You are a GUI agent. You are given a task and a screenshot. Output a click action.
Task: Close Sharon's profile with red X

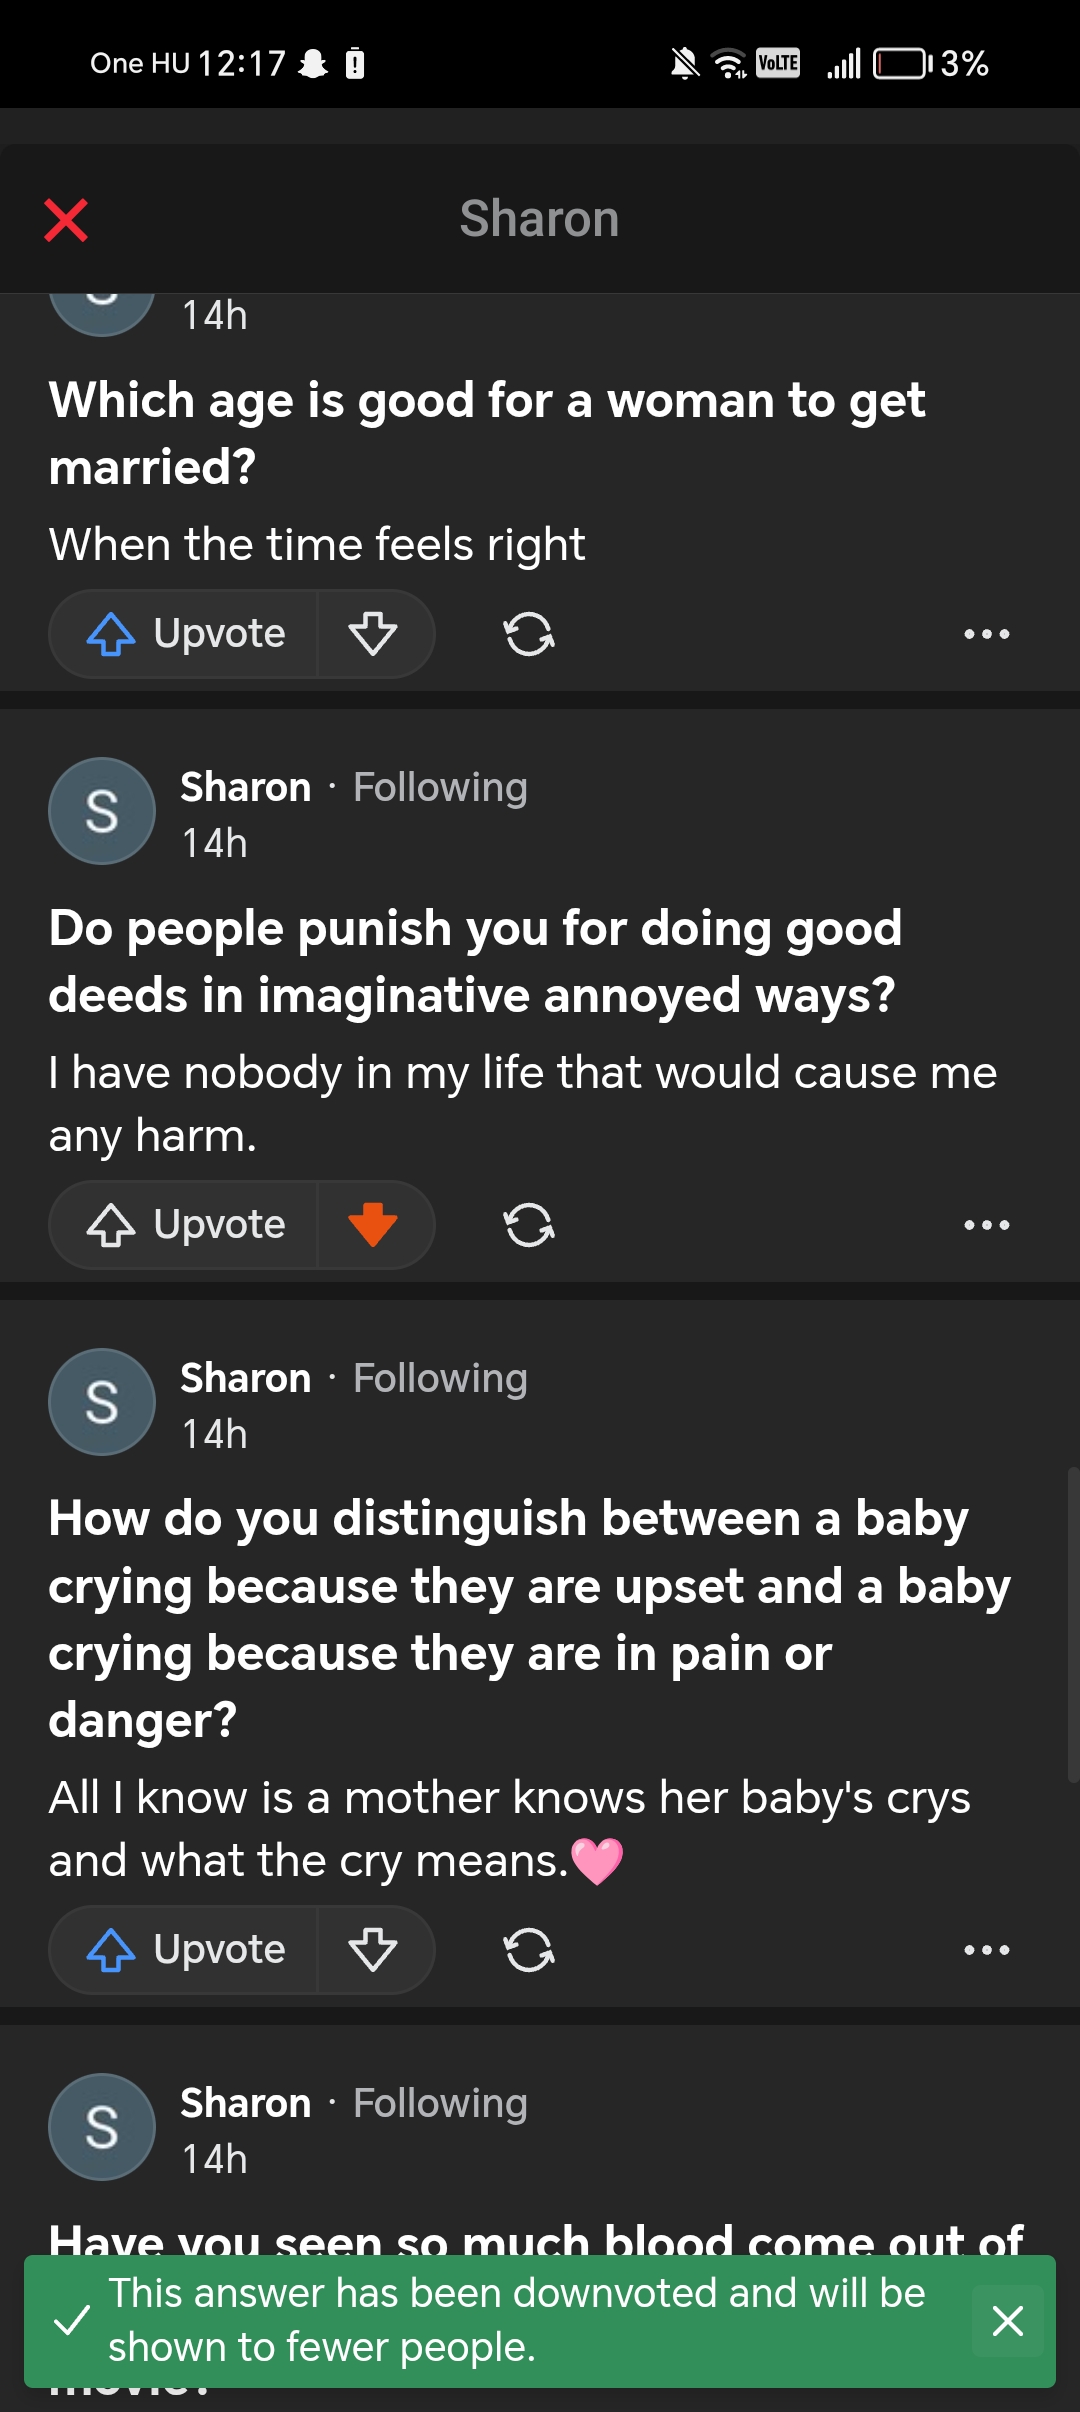pyautogui.click(x=66, y=220)
